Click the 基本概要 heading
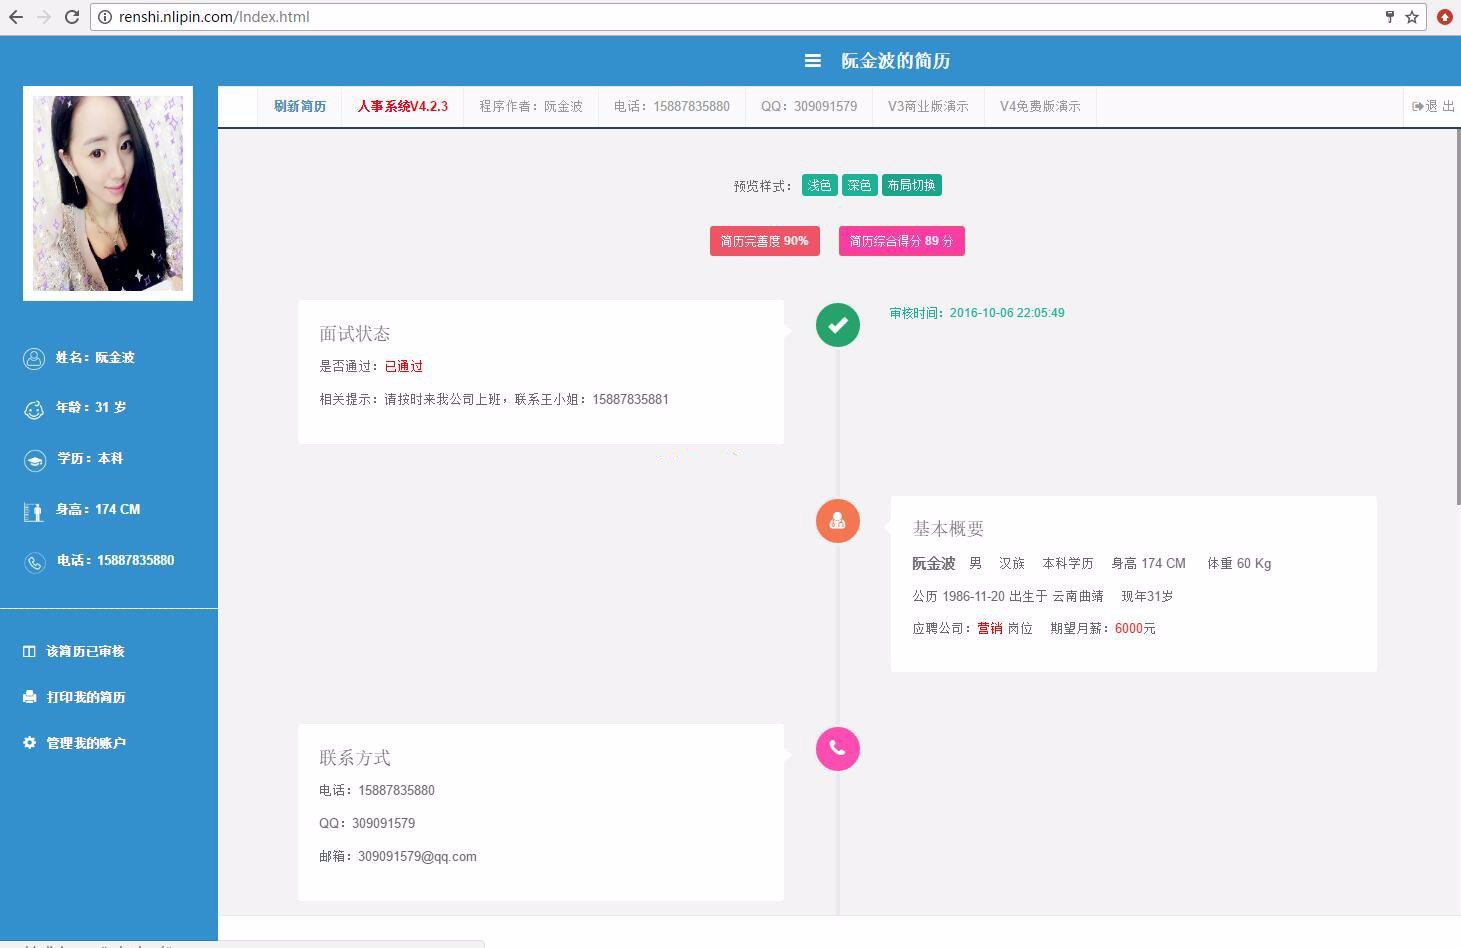This screenshot has height=948, width=1461. [948, 529]
